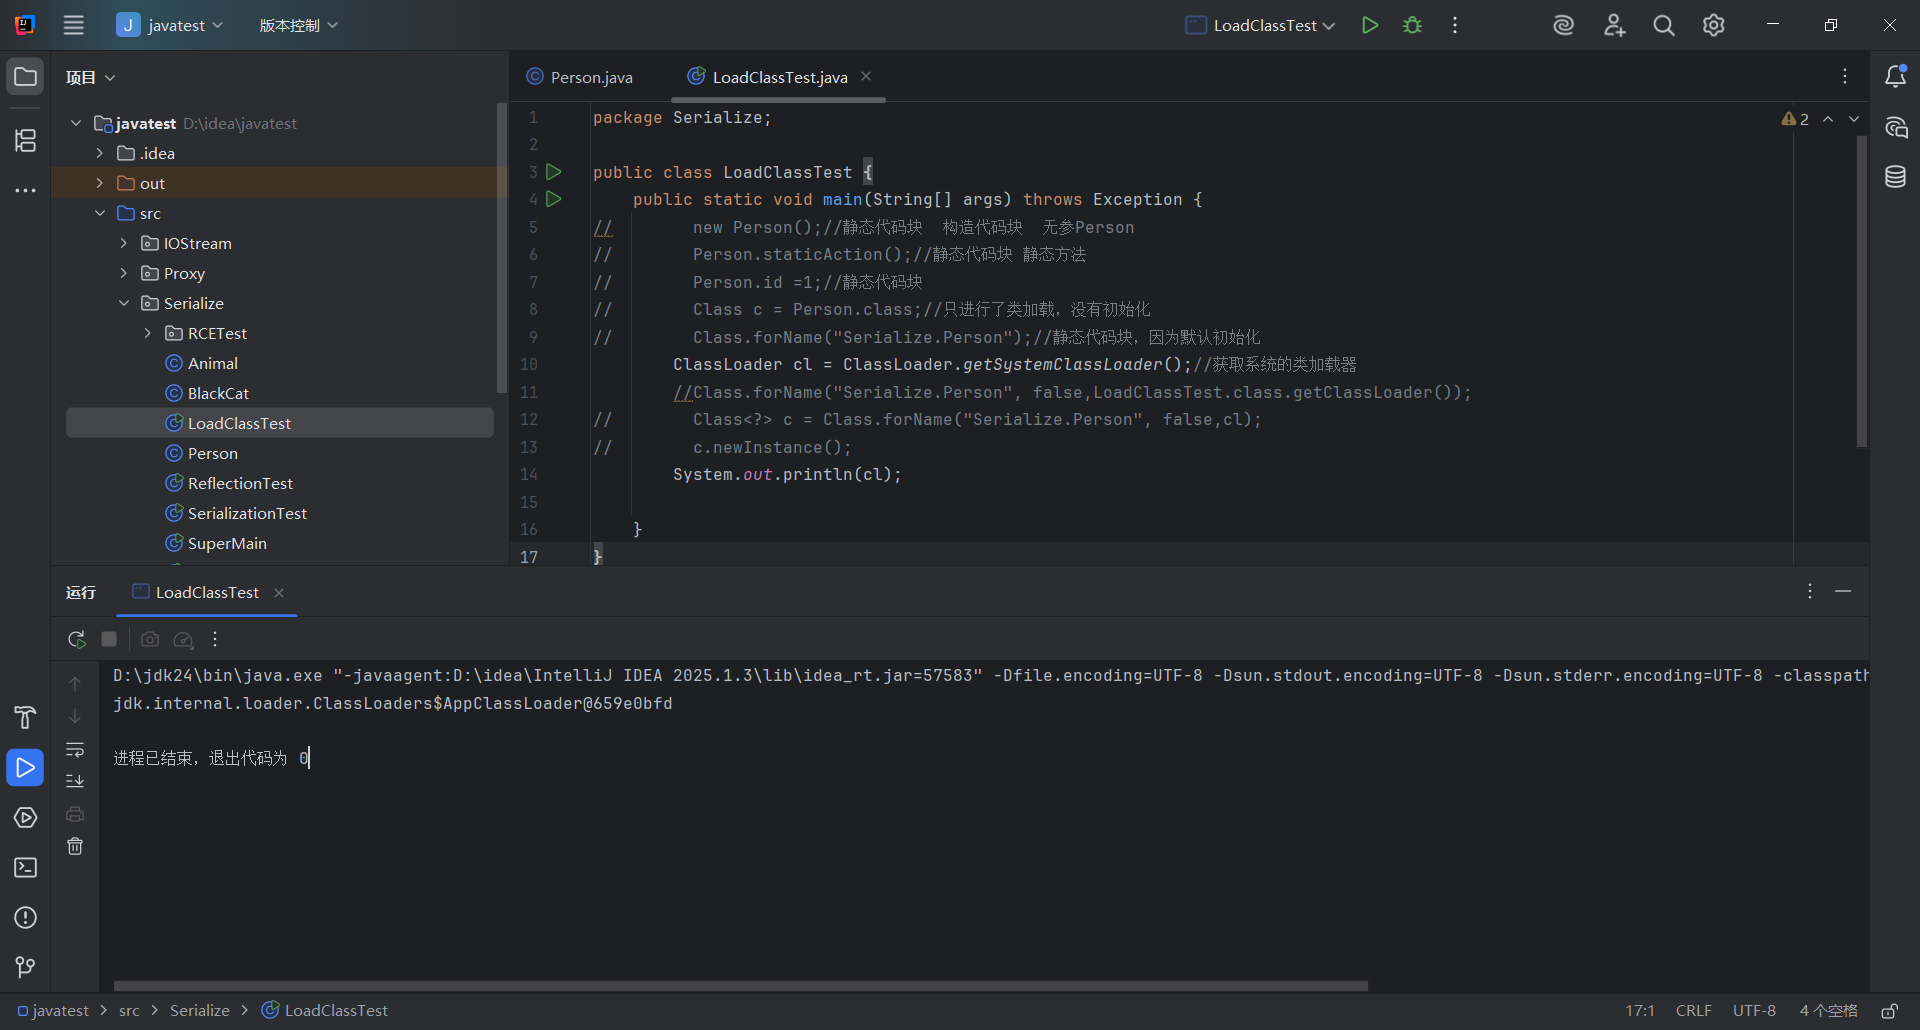Open the Problems tool window icon
The width and height of the screenshot is (1920, 1030).
25,917
